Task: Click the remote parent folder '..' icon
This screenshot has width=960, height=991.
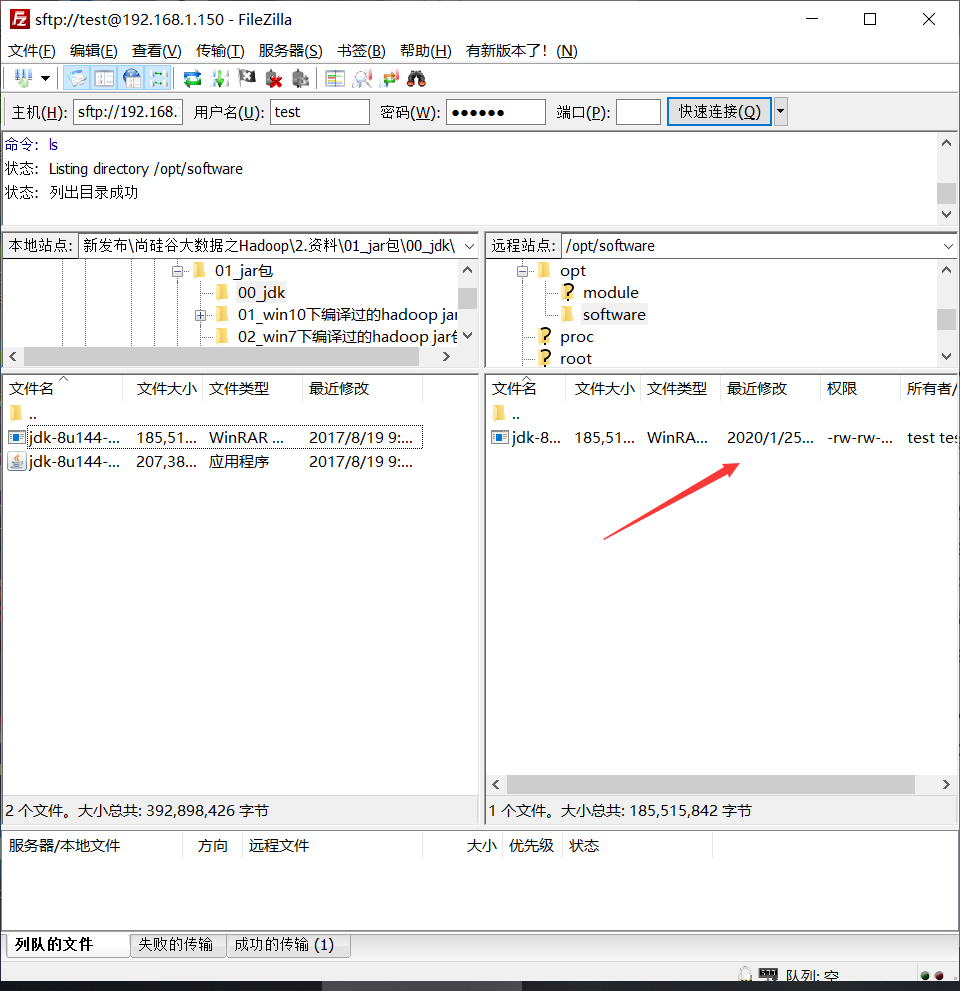Action: (499, 413)
